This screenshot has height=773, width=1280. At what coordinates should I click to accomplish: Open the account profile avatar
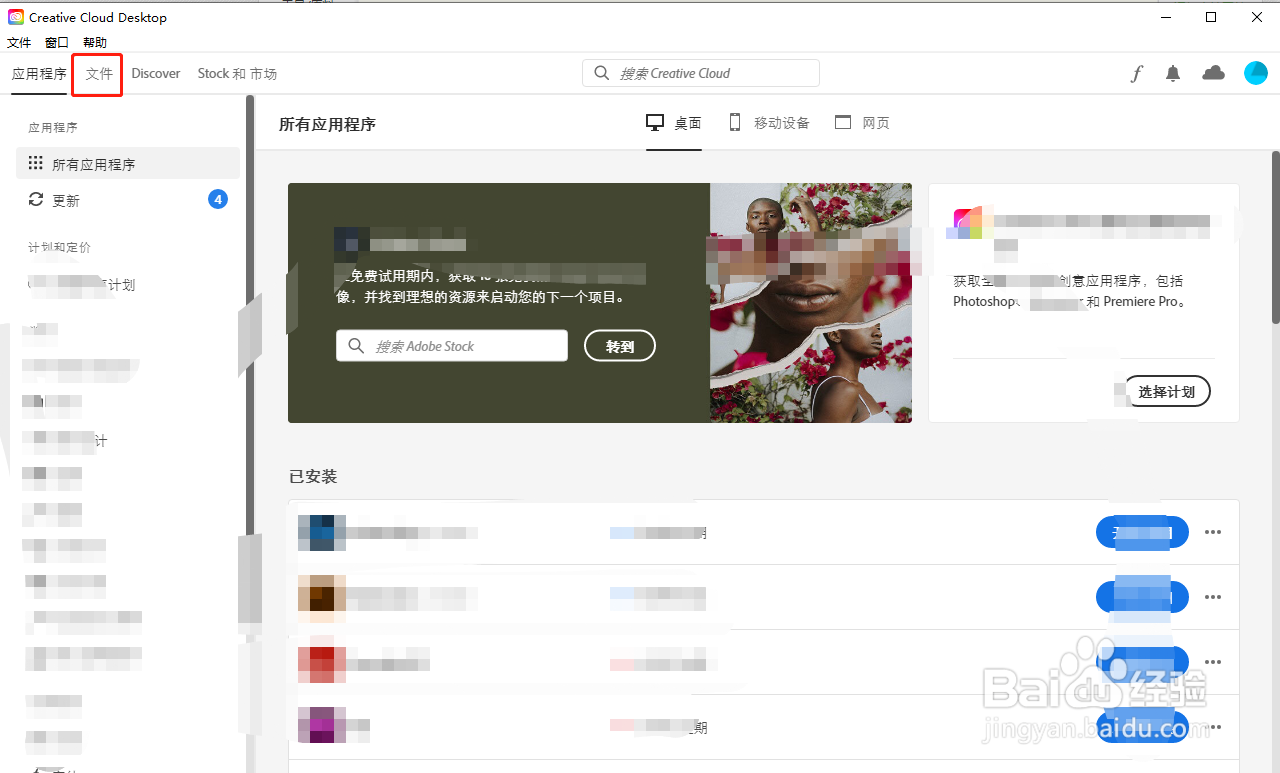tap(1256, 73)
